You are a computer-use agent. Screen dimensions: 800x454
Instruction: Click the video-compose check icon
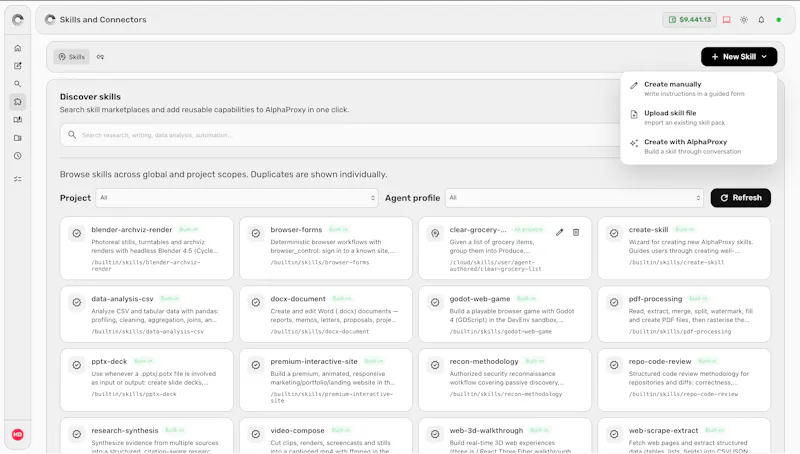click(256, 434)
